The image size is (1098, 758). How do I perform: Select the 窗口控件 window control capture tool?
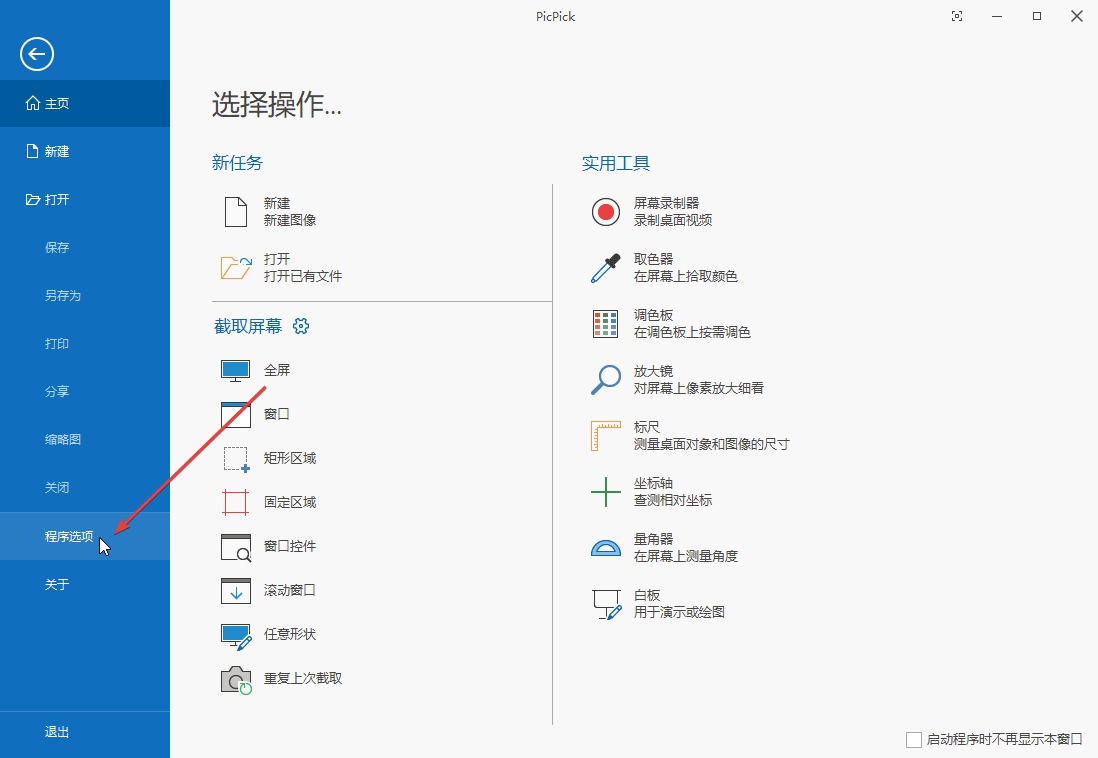(x=290, y=546)
